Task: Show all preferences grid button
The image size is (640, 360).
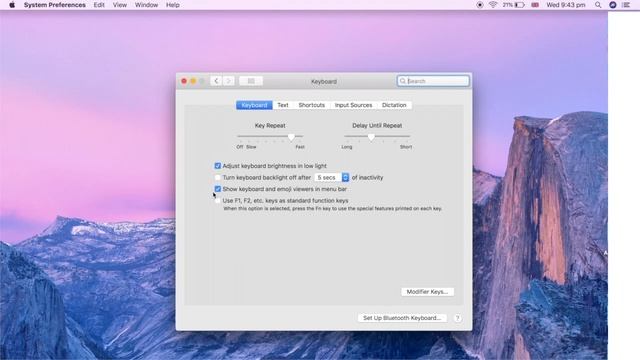Action: coord(251,81)
